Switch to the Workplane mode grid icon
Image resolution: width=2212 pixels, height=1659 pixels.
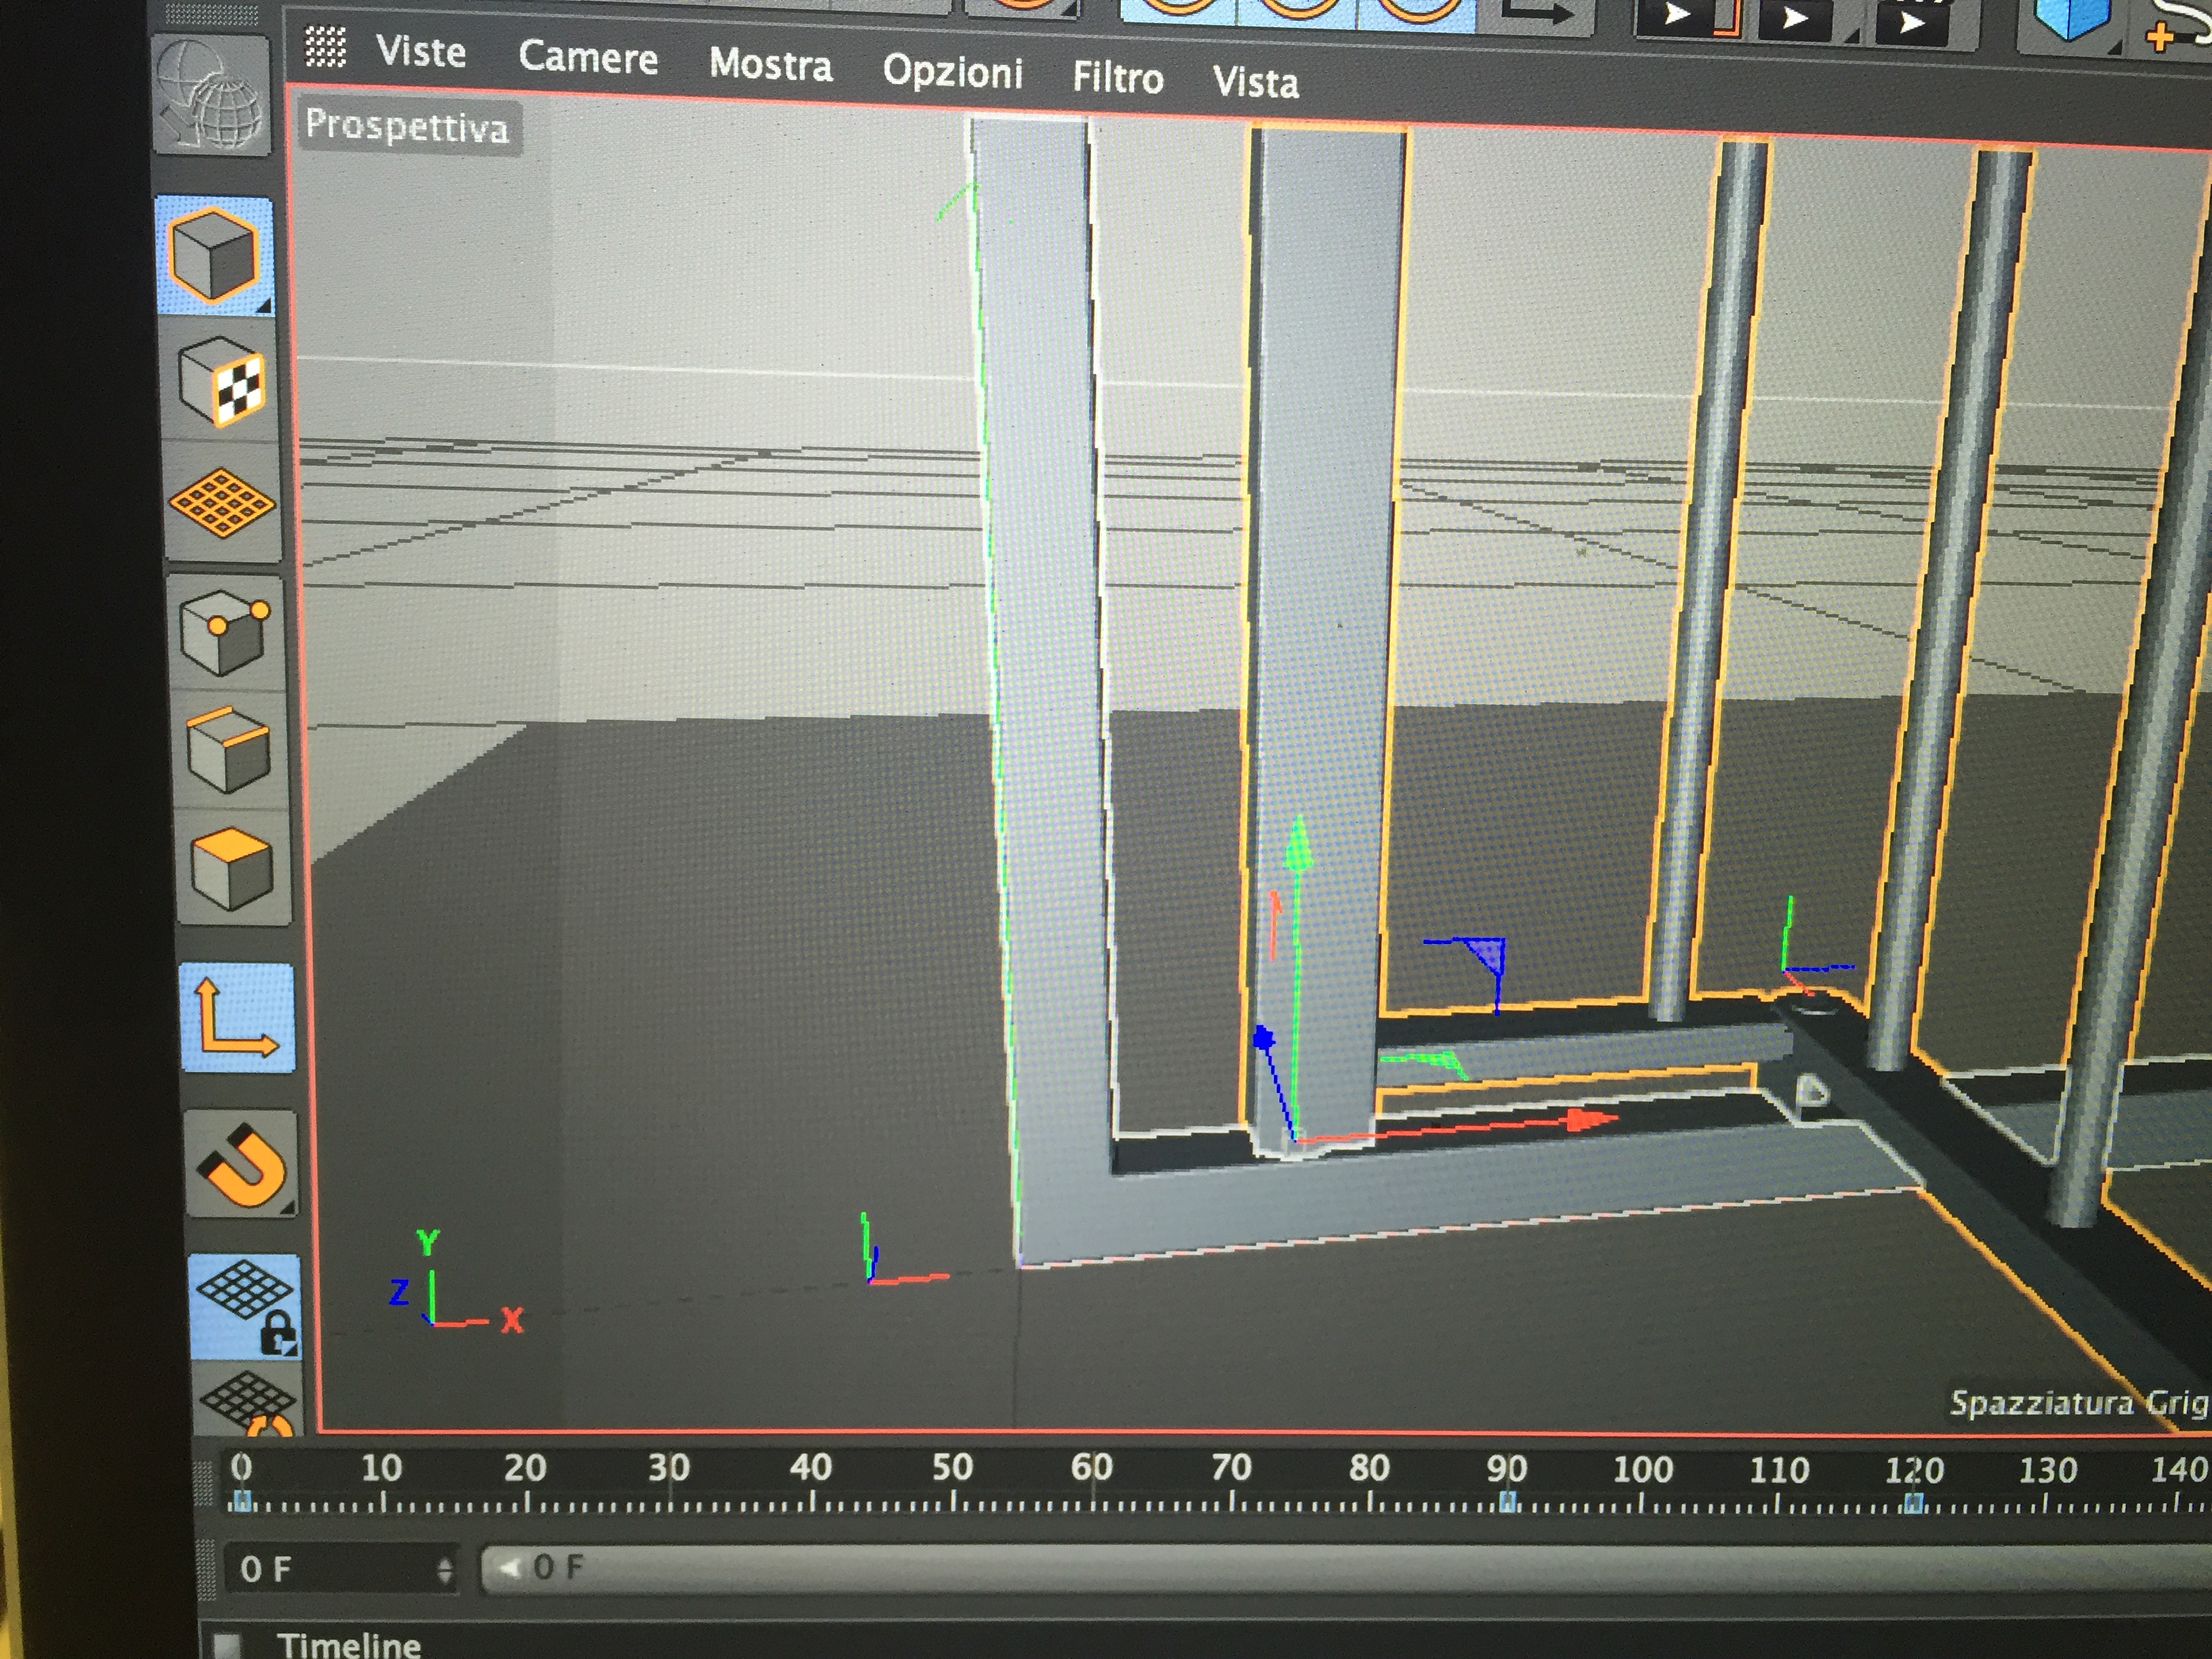[223, 503]
